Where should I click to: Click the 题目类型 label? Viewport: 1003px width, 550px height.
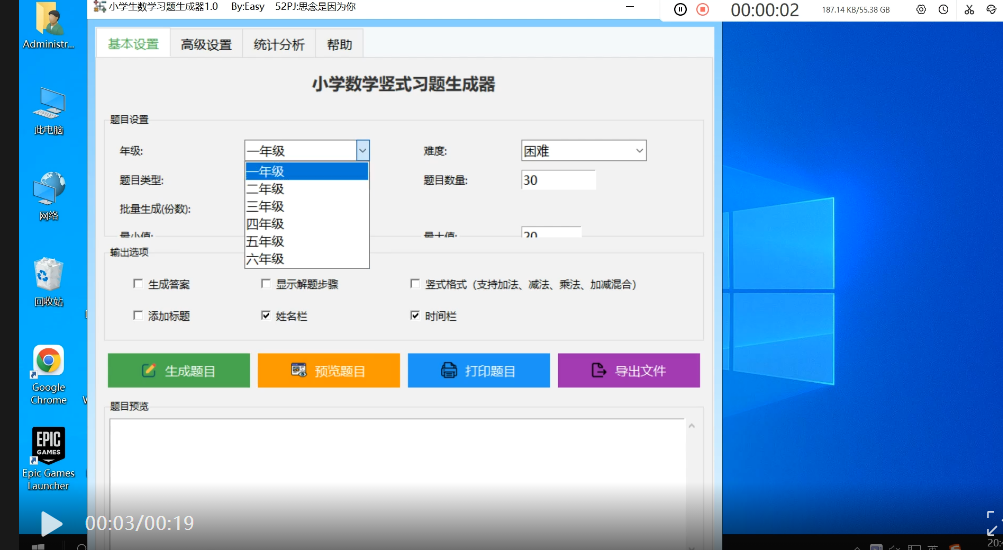tap(141, 180)
